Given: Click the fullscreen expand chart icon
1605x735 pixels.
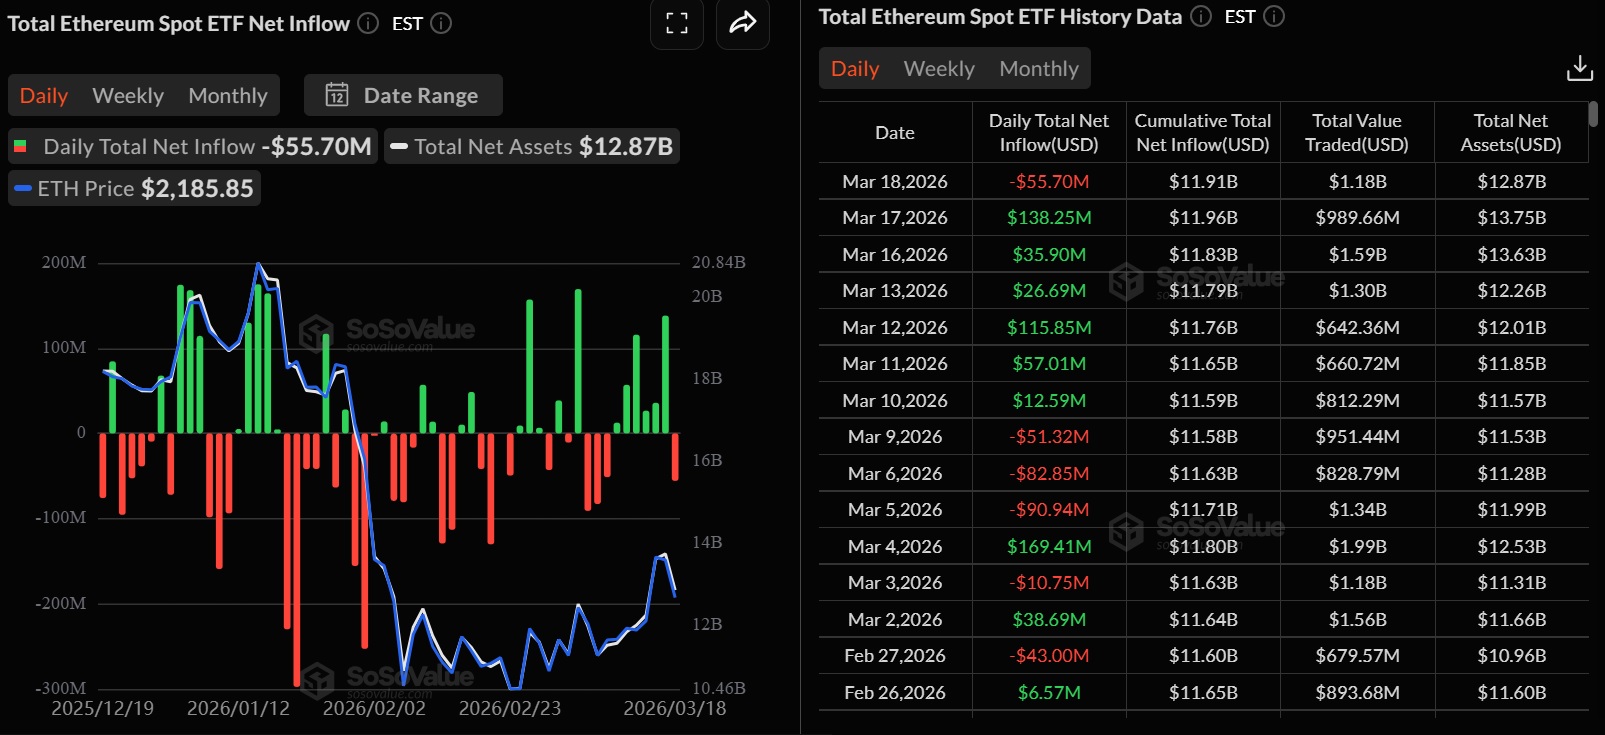Looking at the screenshot, I should (x=677, y=23).
